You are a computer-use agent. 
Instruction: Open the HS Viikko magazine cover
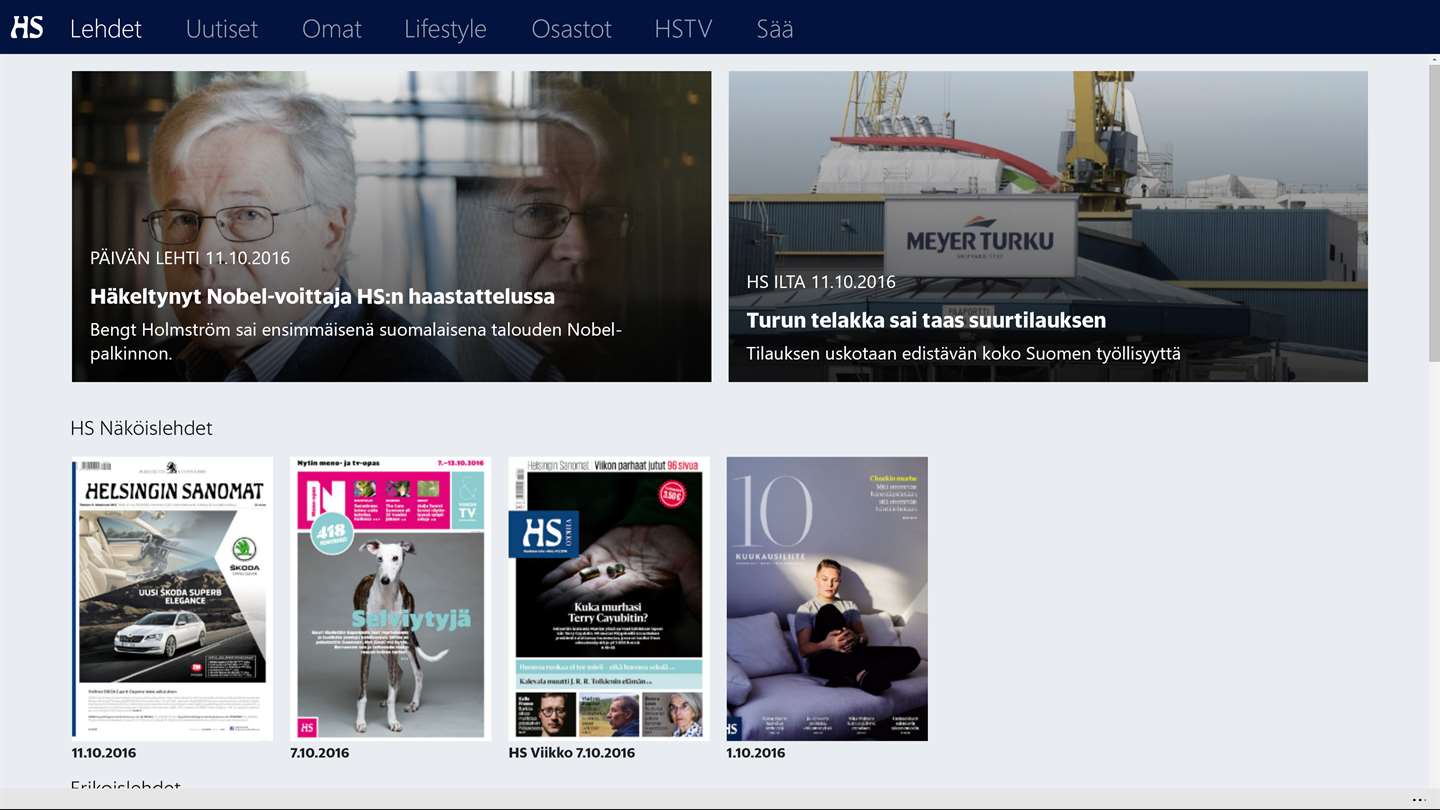608,598
